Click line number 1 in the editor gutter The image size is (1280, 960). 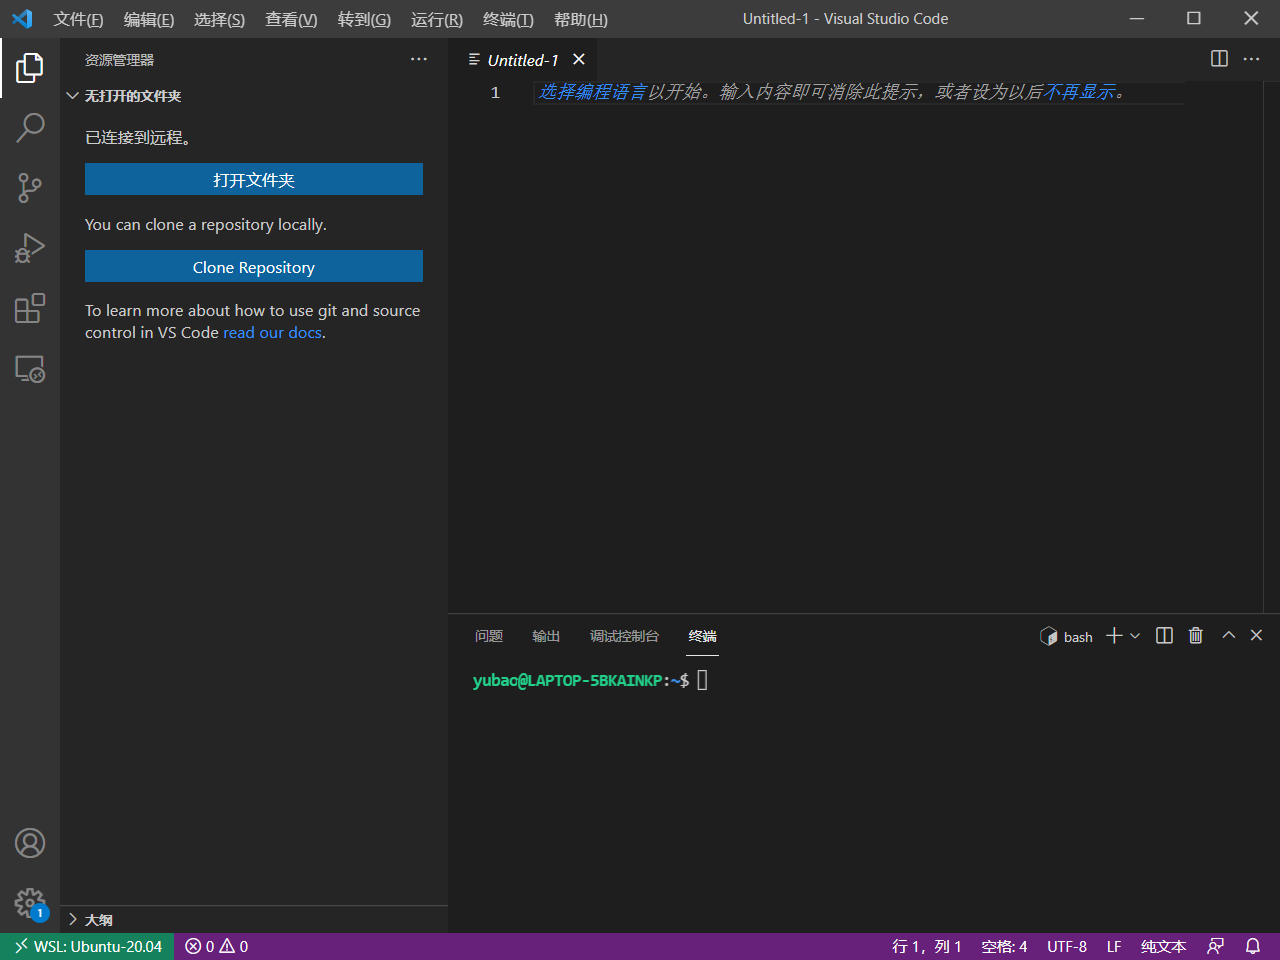click(495, 92)
